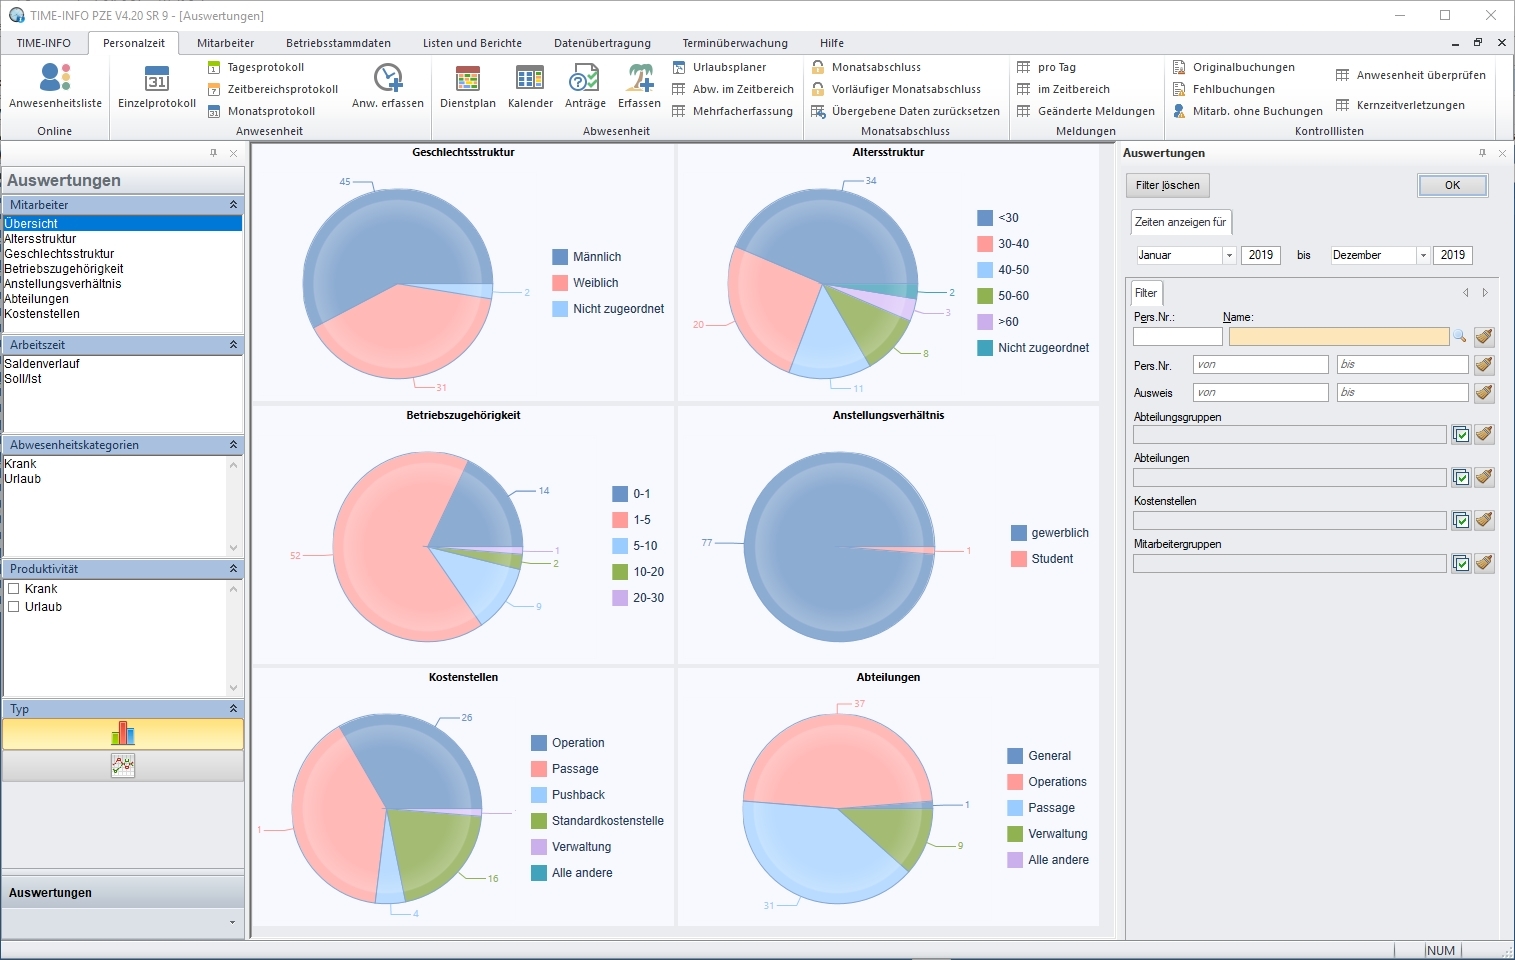Open Tagesprotokoll in the ribbon

[x=256, y=67]
